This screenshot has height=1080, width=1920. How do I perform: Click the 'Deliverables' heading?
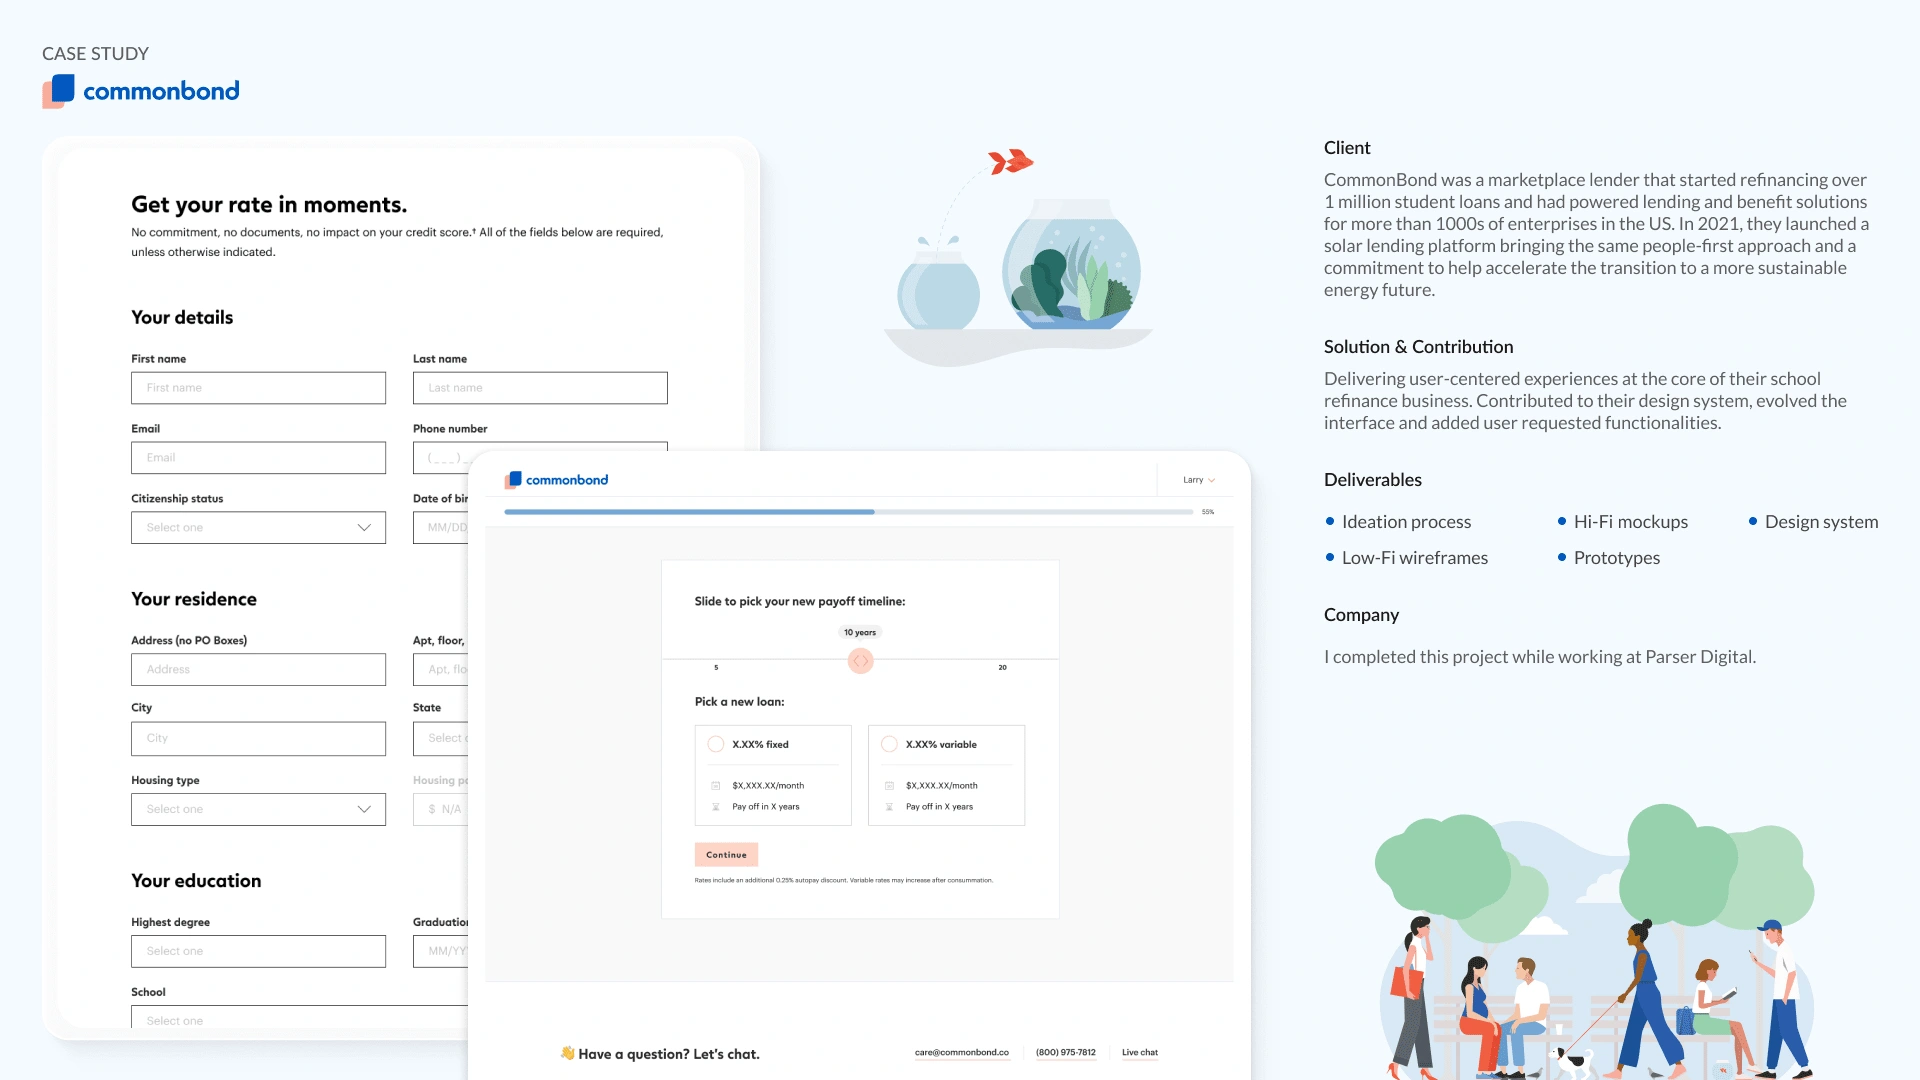1373,480
